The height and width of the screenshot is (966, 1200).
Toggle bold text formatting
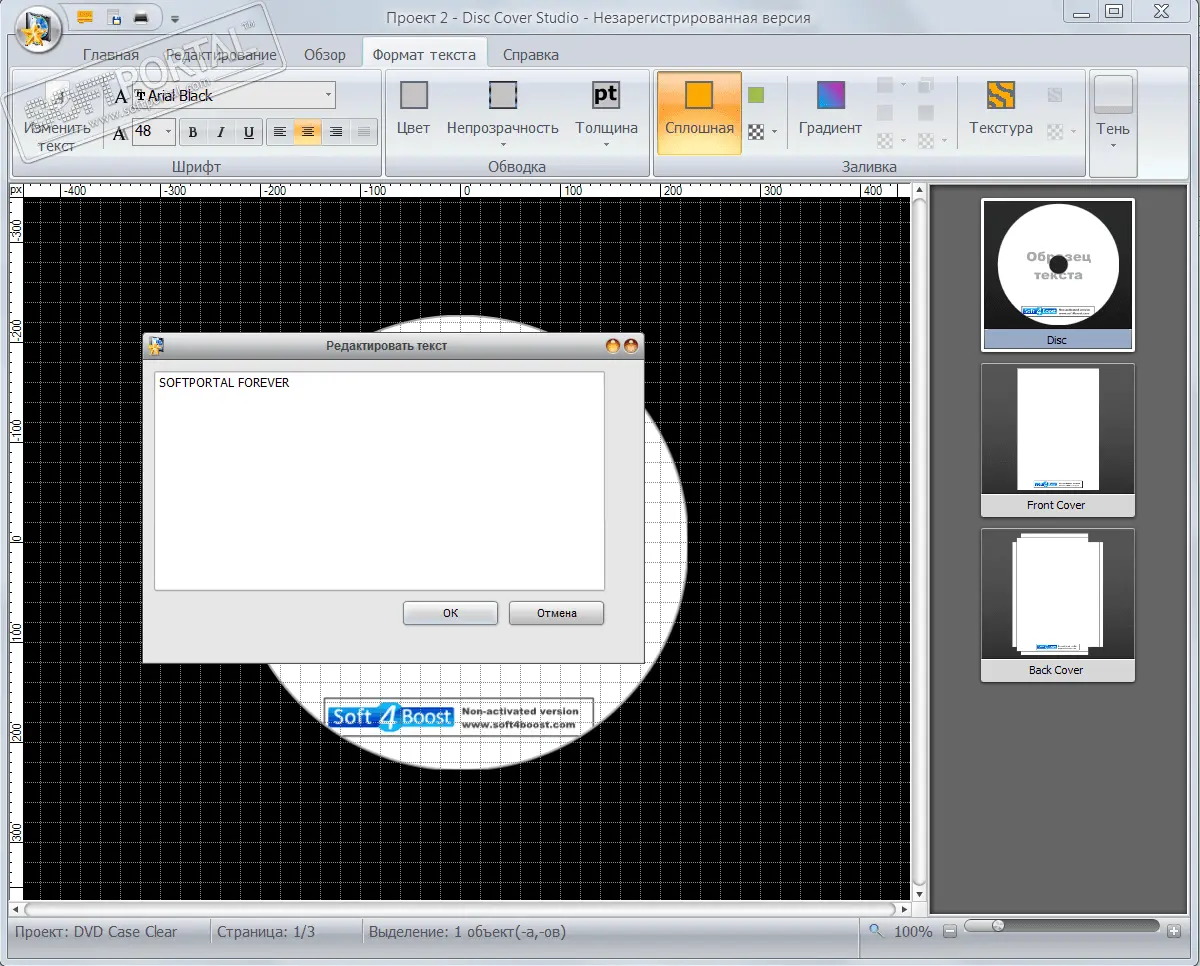coord(193,132)
